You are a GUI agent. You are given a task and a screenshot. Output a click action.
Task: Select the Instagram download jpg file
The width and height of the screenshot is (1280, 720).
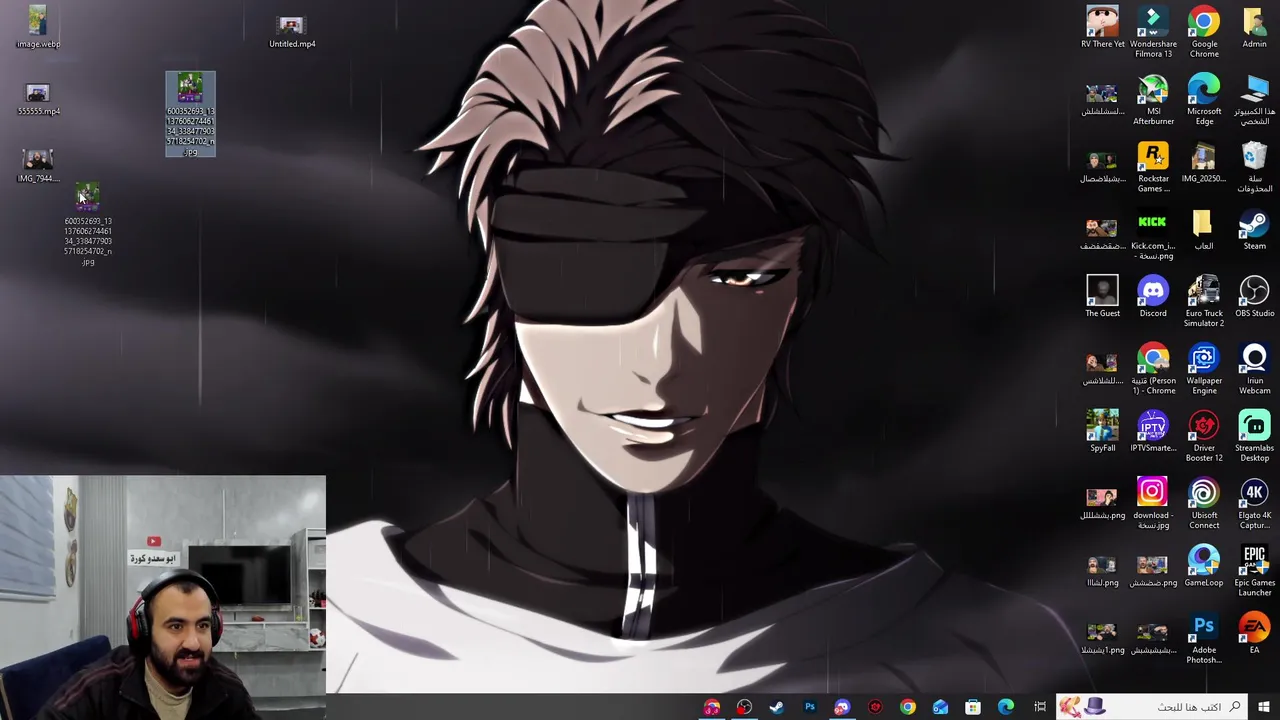(1153, 504)
